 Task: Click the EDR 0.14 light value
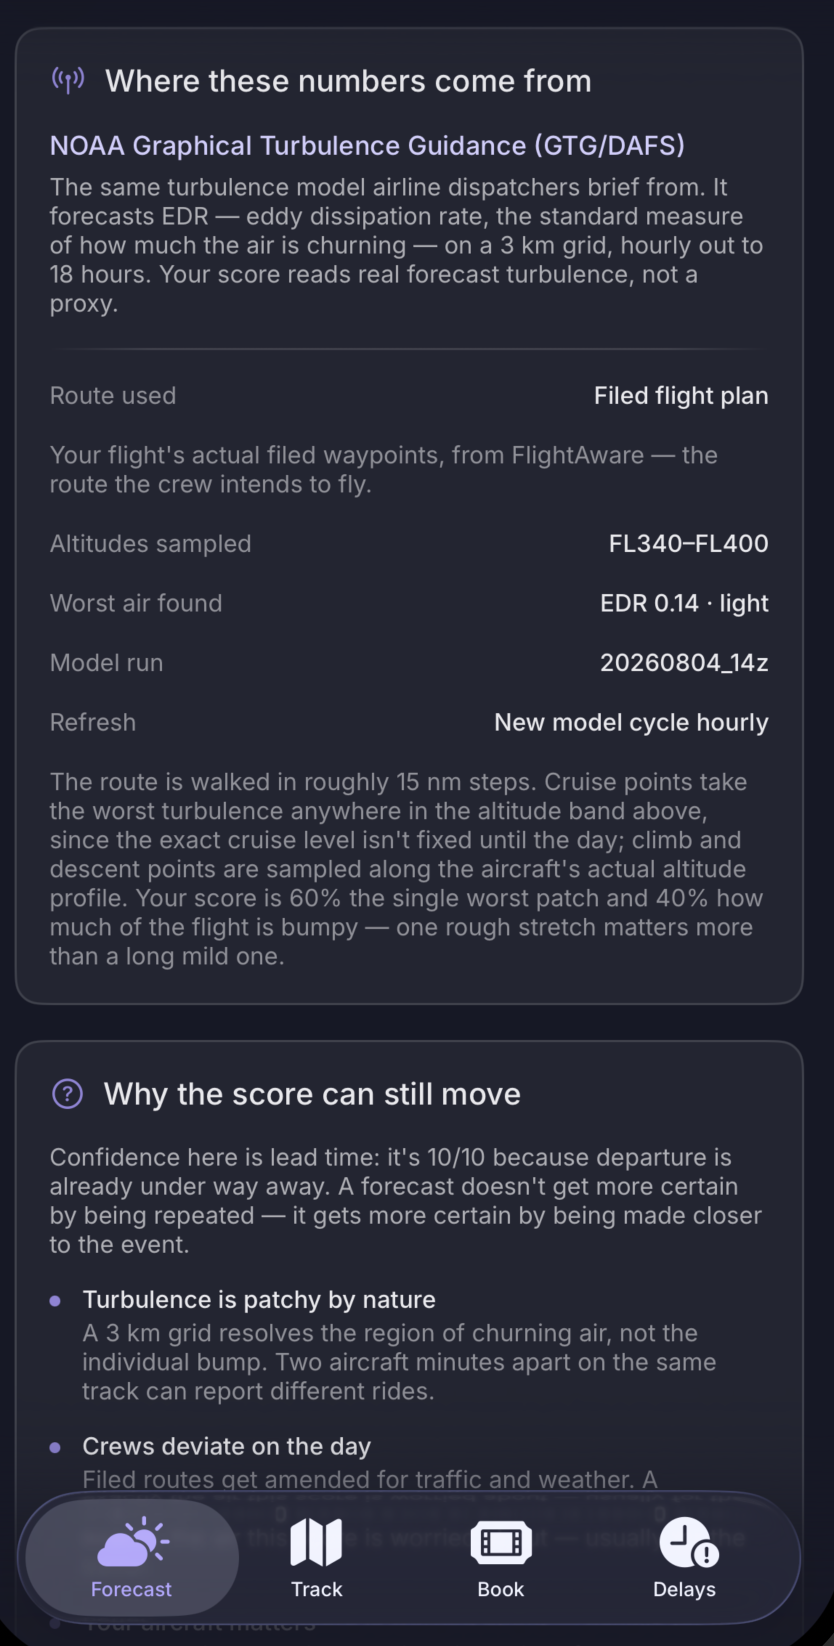[x=684, y=603]
